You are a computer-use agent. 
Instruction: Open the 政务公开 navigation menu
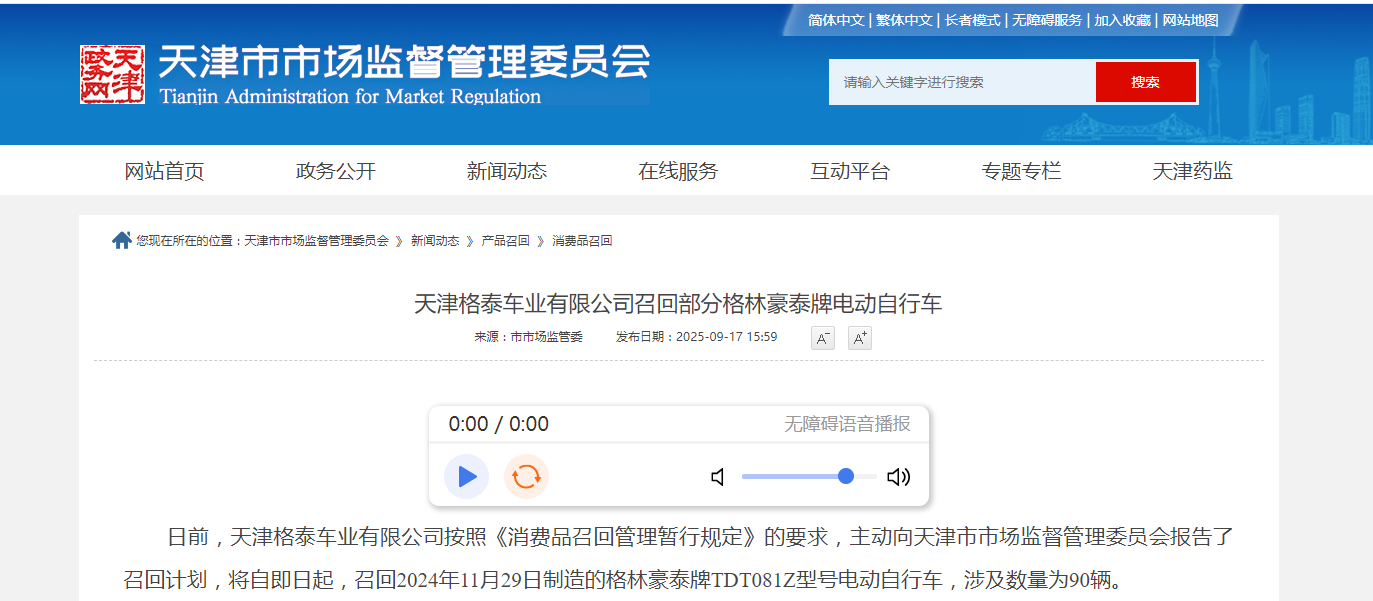point(336,171)
